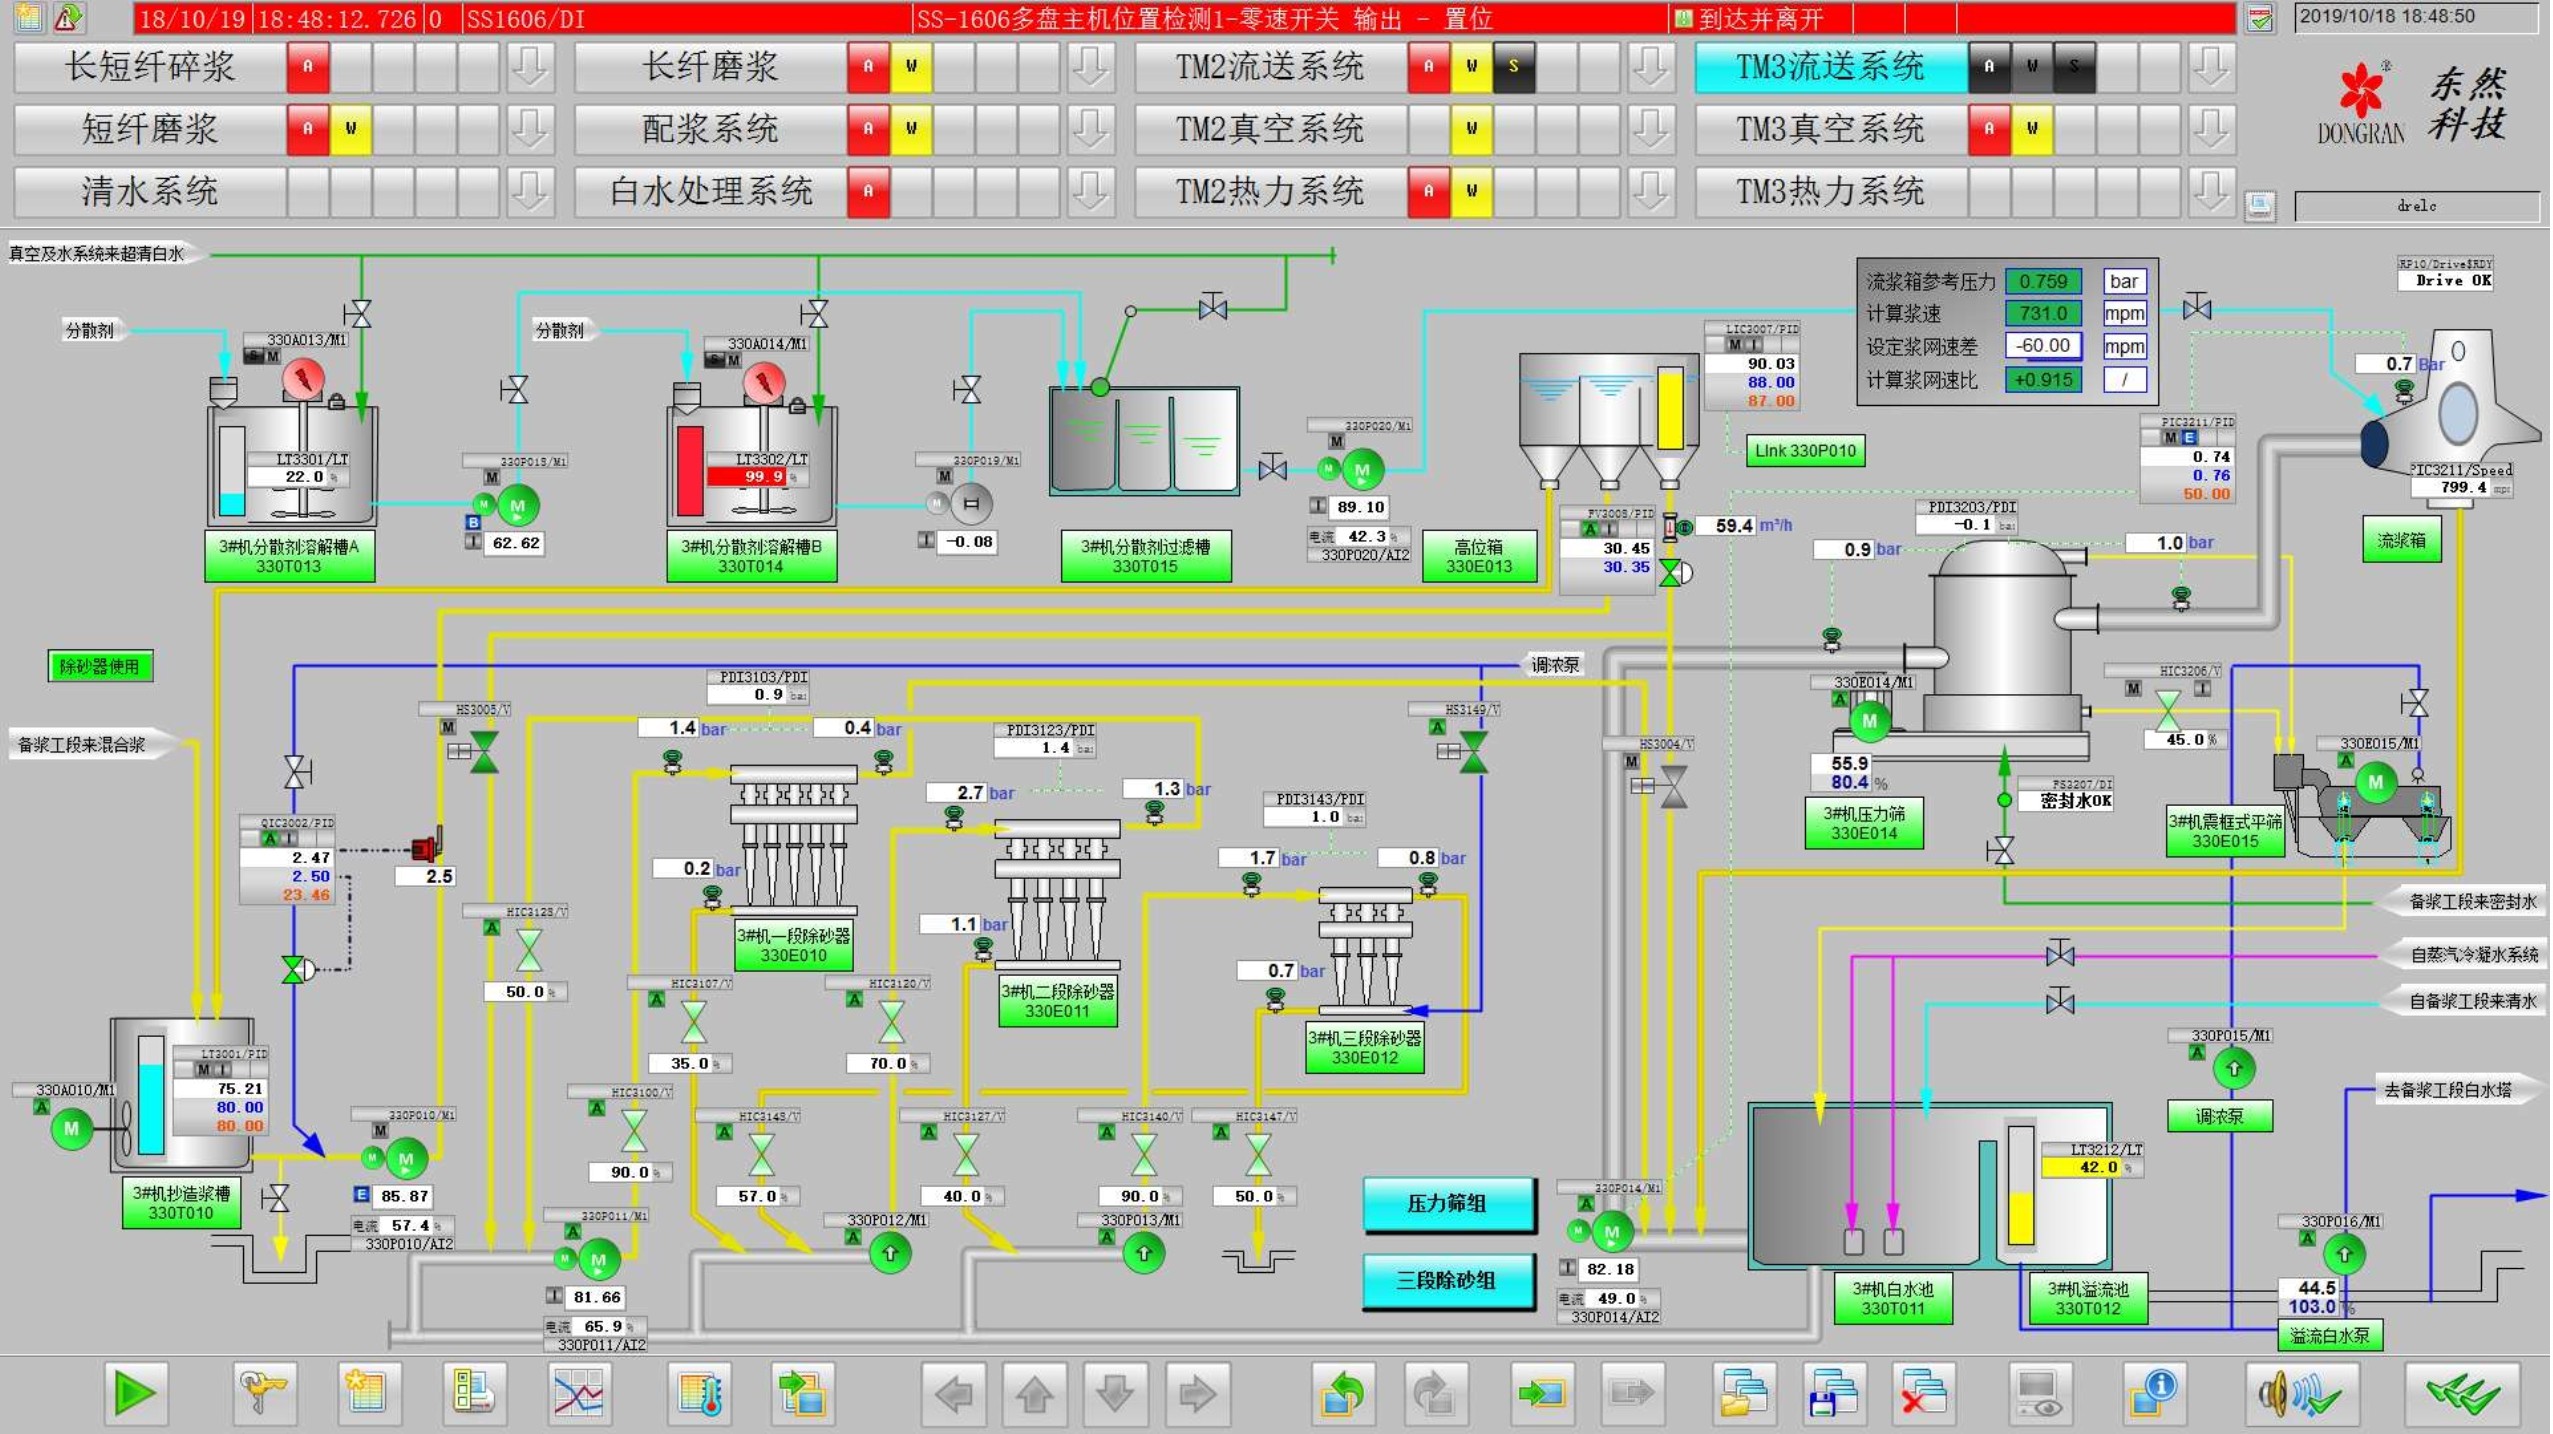Toggle the S indicator for TM2流送系统
The width and height of the screenshot is (2553, 1434).
[1513, 67]
